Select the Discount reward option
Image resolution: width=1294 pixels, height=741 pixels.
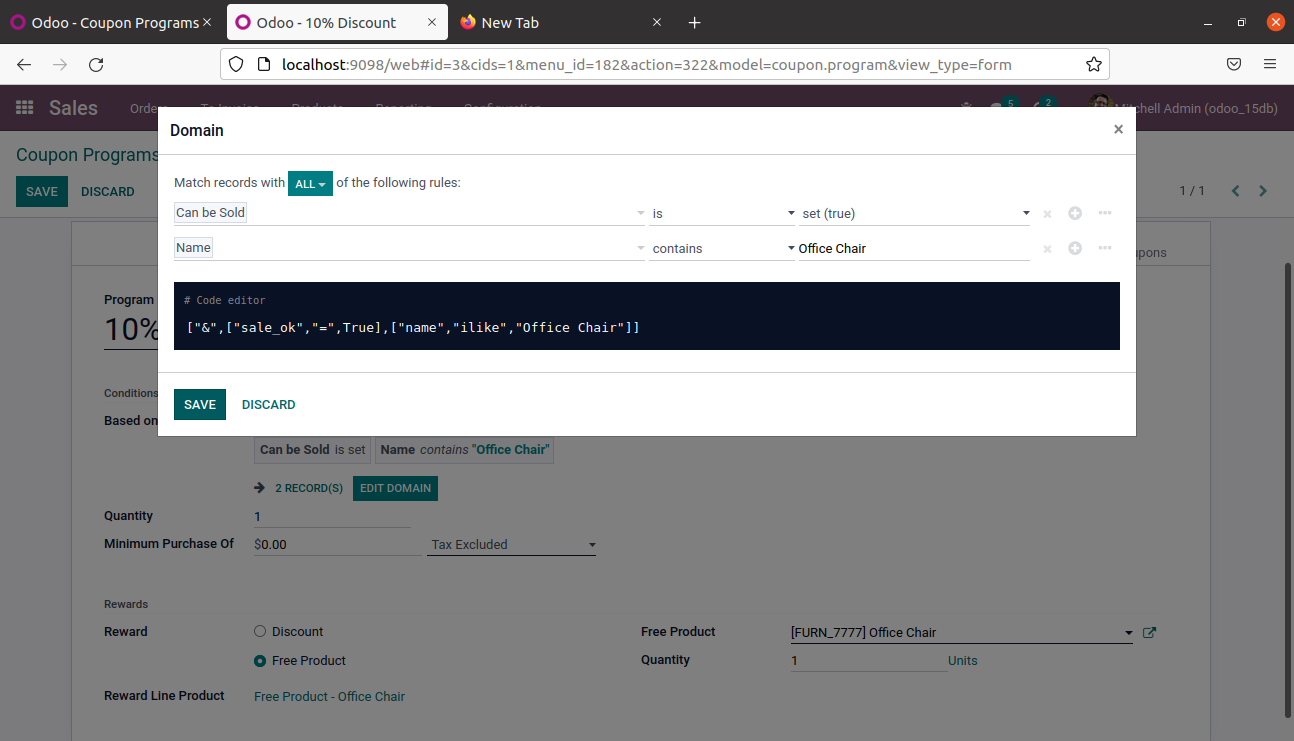coord(260,631)
